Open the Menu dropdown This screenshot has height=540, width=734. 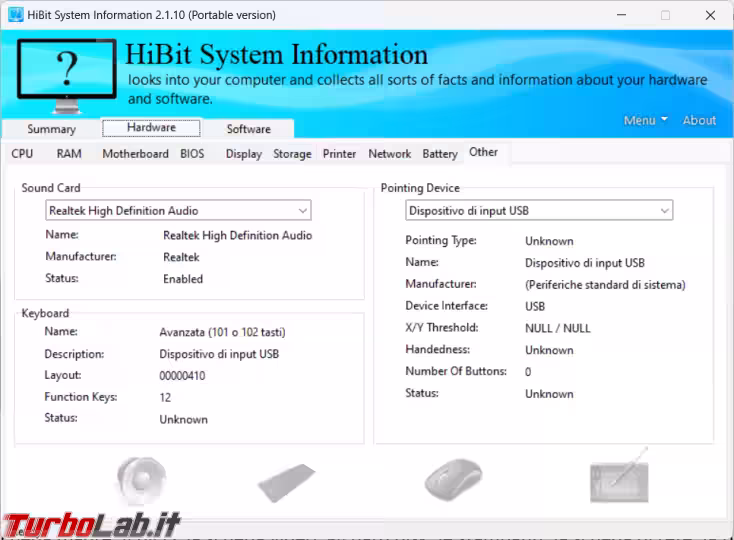click(645, 120)
